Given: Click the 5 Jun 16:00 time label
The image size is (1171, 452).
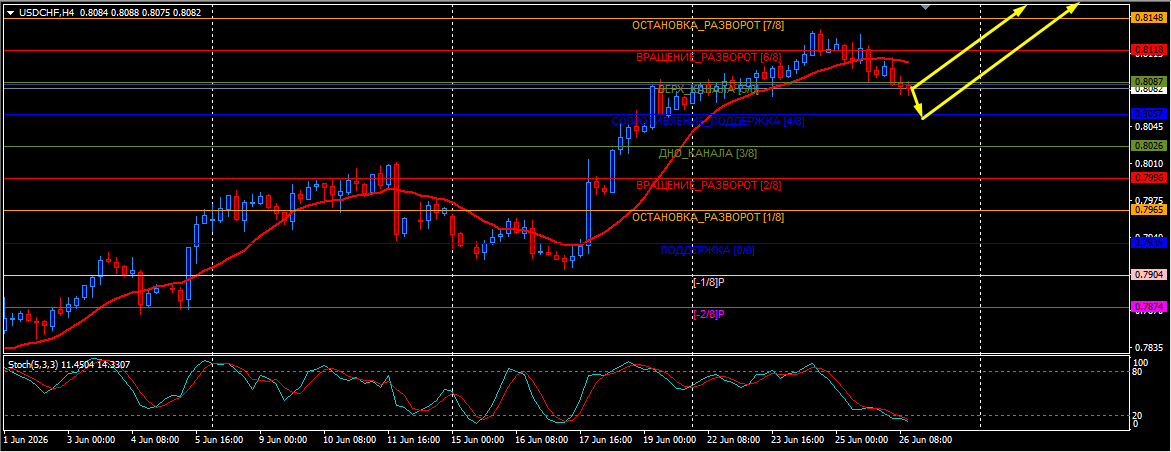Looking at the screenshot, I should click(x=218, y=440).
